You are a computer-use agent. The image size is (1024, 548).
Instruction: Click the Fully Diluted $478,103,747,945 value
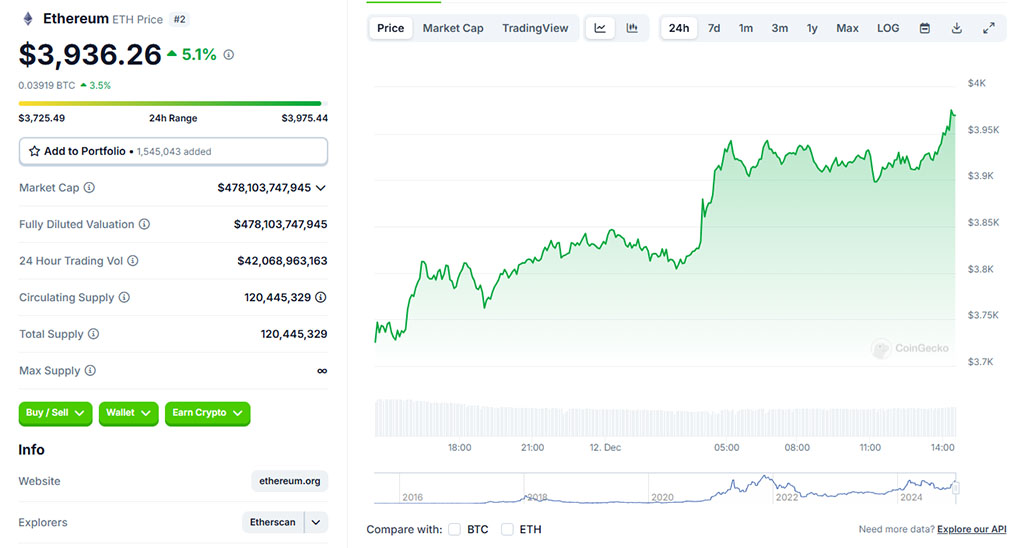pos(280,224)
